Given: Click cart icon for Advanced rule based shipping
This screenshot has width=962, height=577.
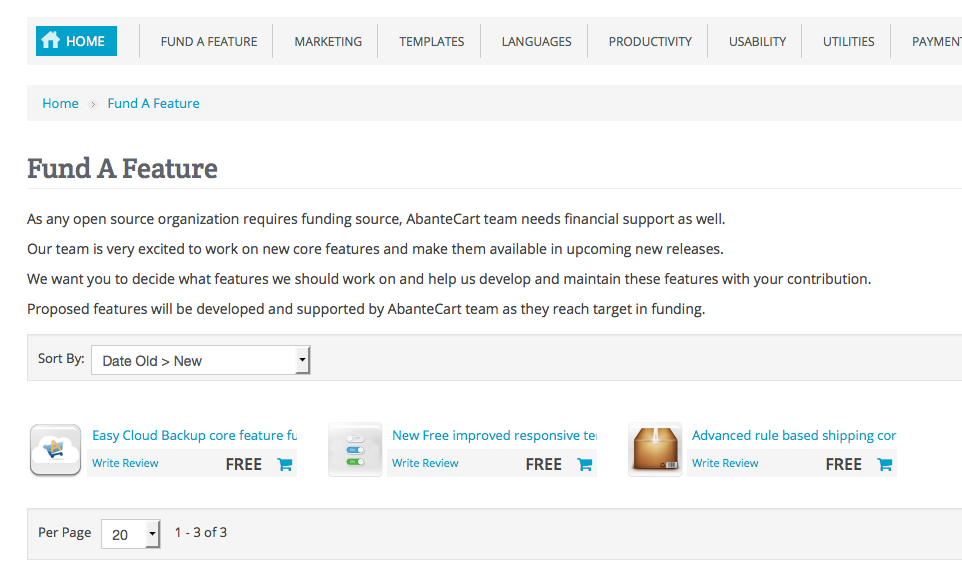Looking at the screenshot, I should [885, 465].
